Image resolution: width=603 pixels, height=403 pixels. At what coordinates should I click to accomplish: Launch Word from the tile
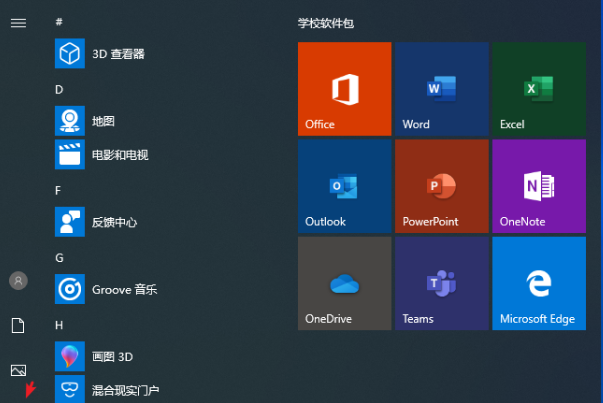[x=442, y=89]
